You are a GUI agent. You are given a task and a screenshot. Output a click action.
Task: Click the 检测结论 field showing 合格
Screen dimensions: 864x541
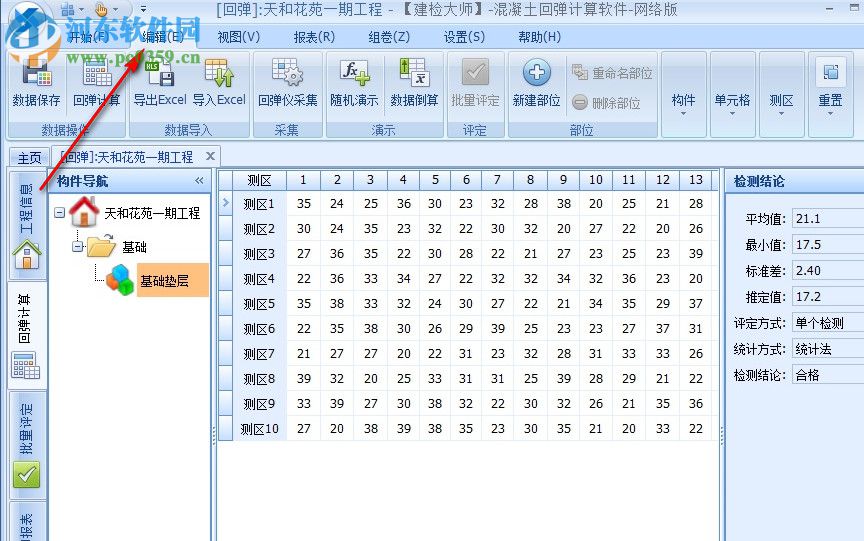pos(828,375)
